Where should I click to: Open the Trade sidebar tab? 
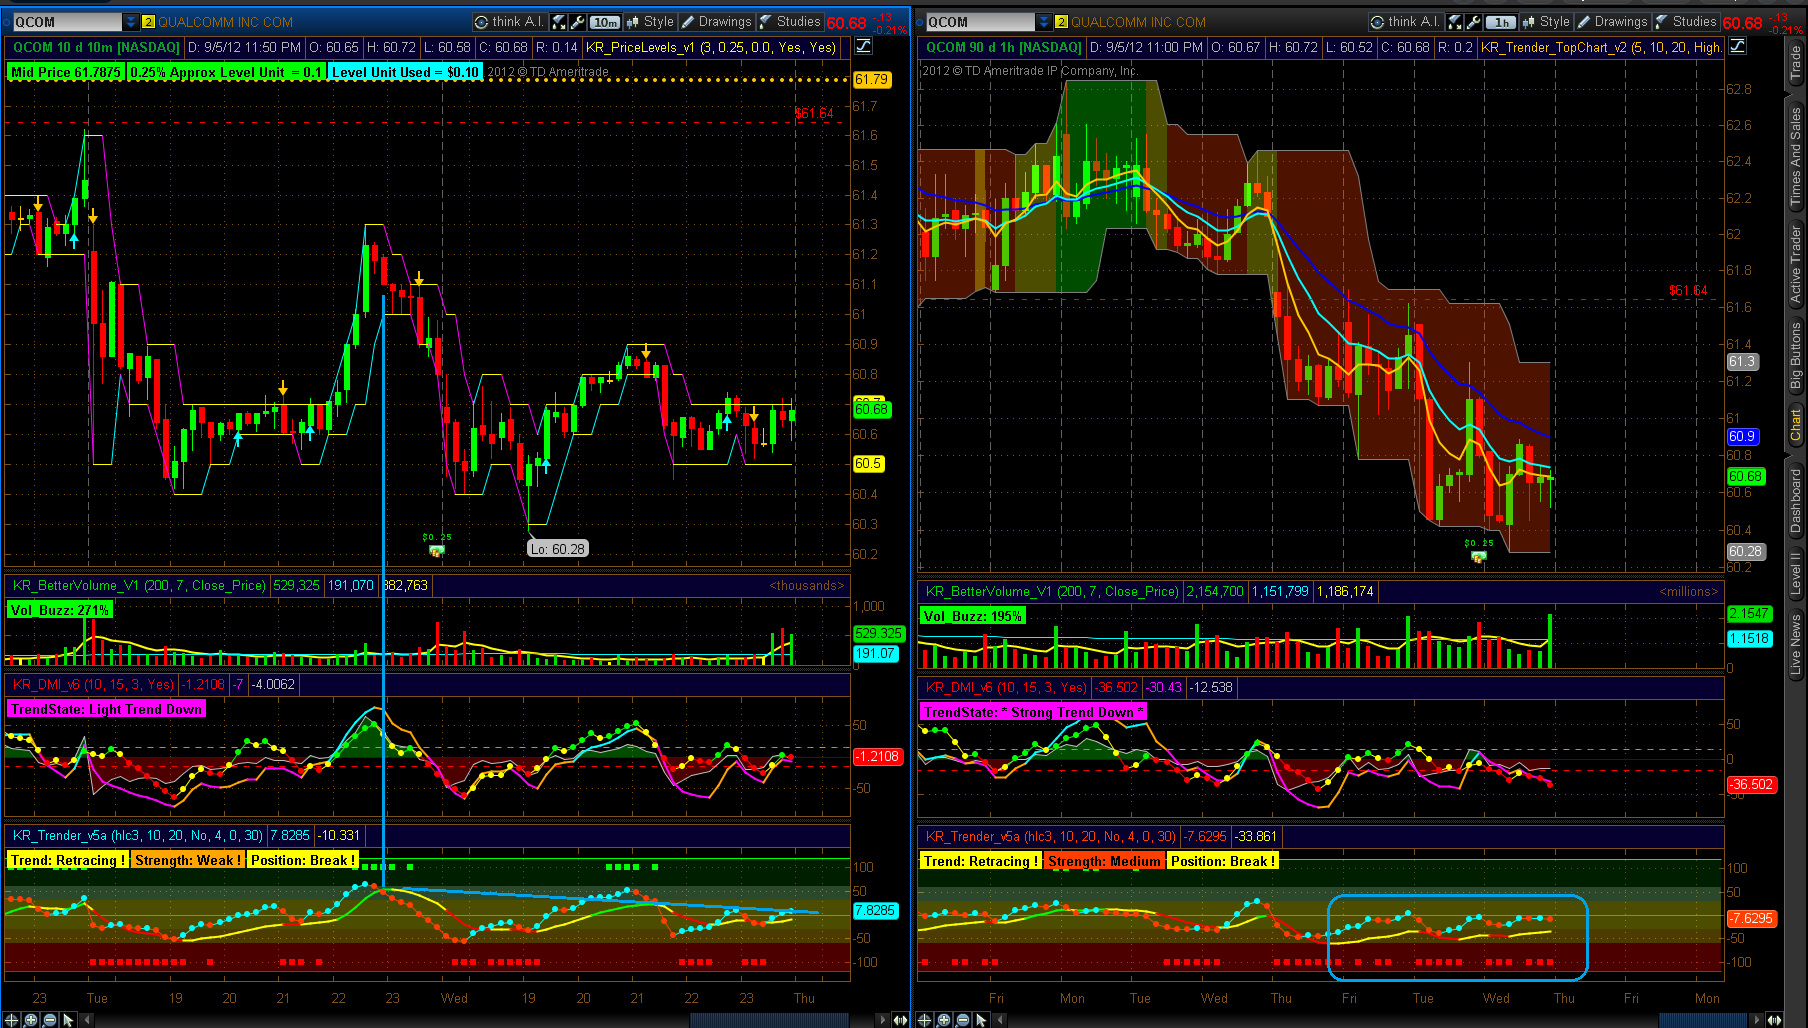click(1796, 65)
